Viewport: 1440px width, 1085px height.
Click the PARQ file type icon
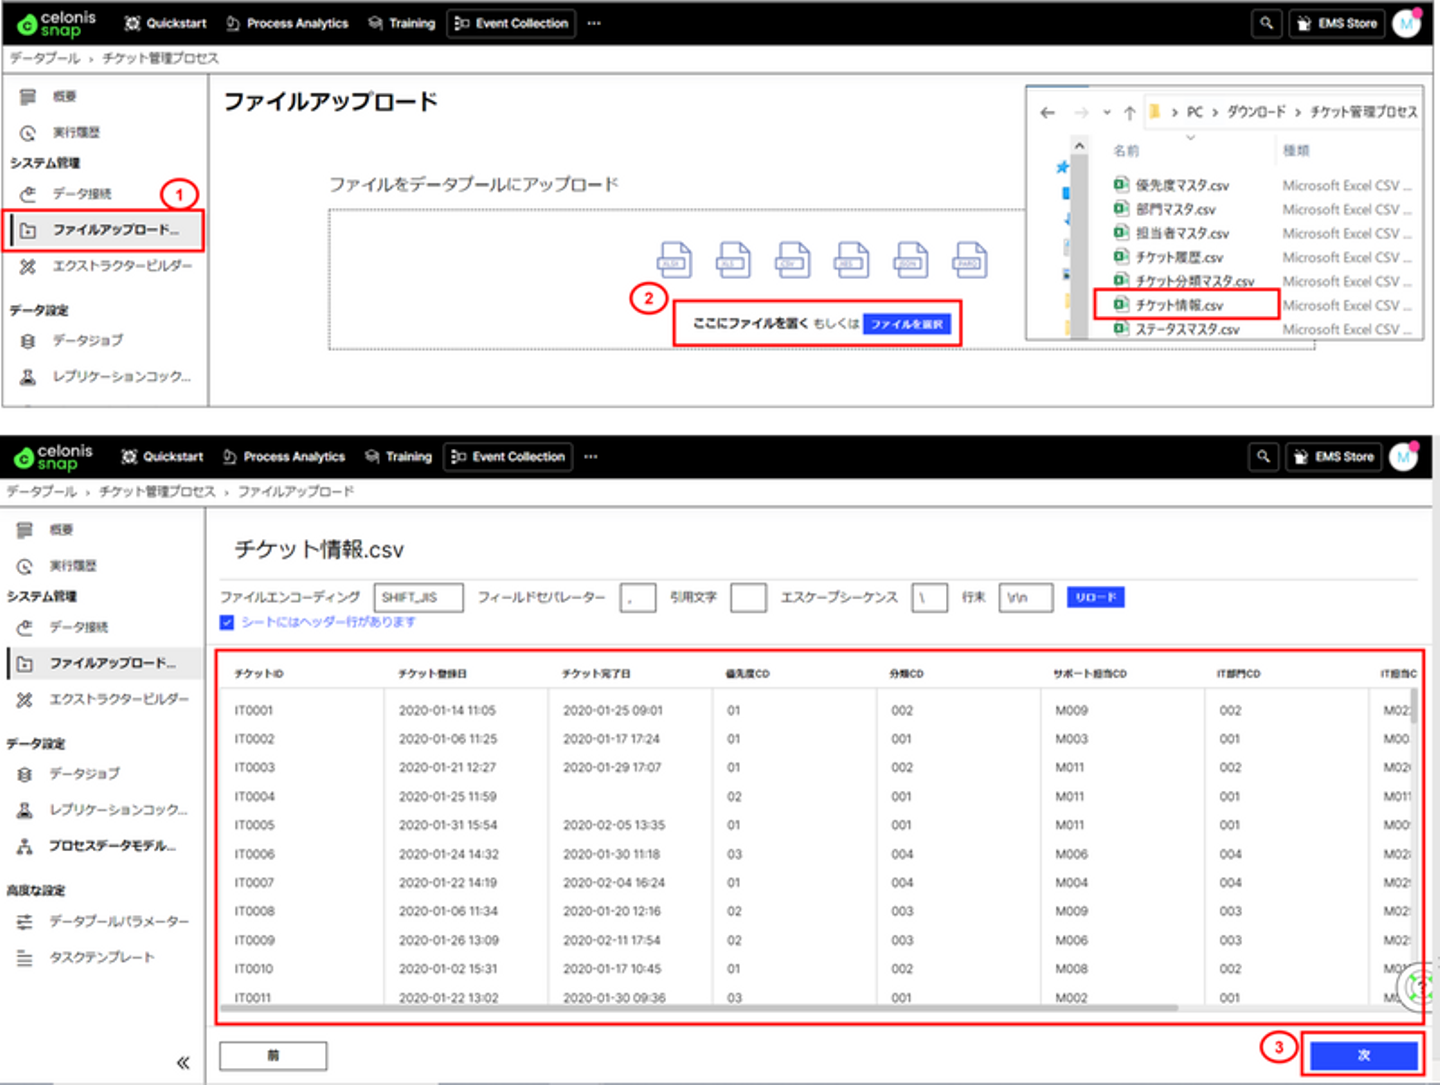point(970,260)
